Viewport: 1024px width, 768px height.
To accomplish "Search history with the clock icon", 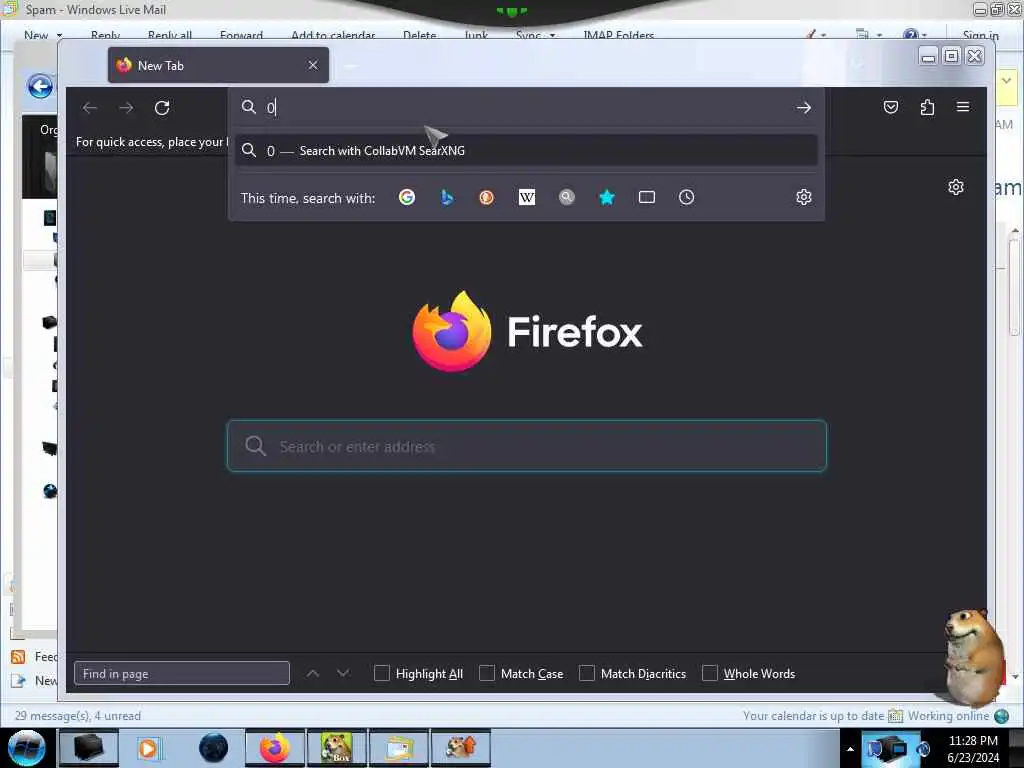I will click(x=686, y=197).
